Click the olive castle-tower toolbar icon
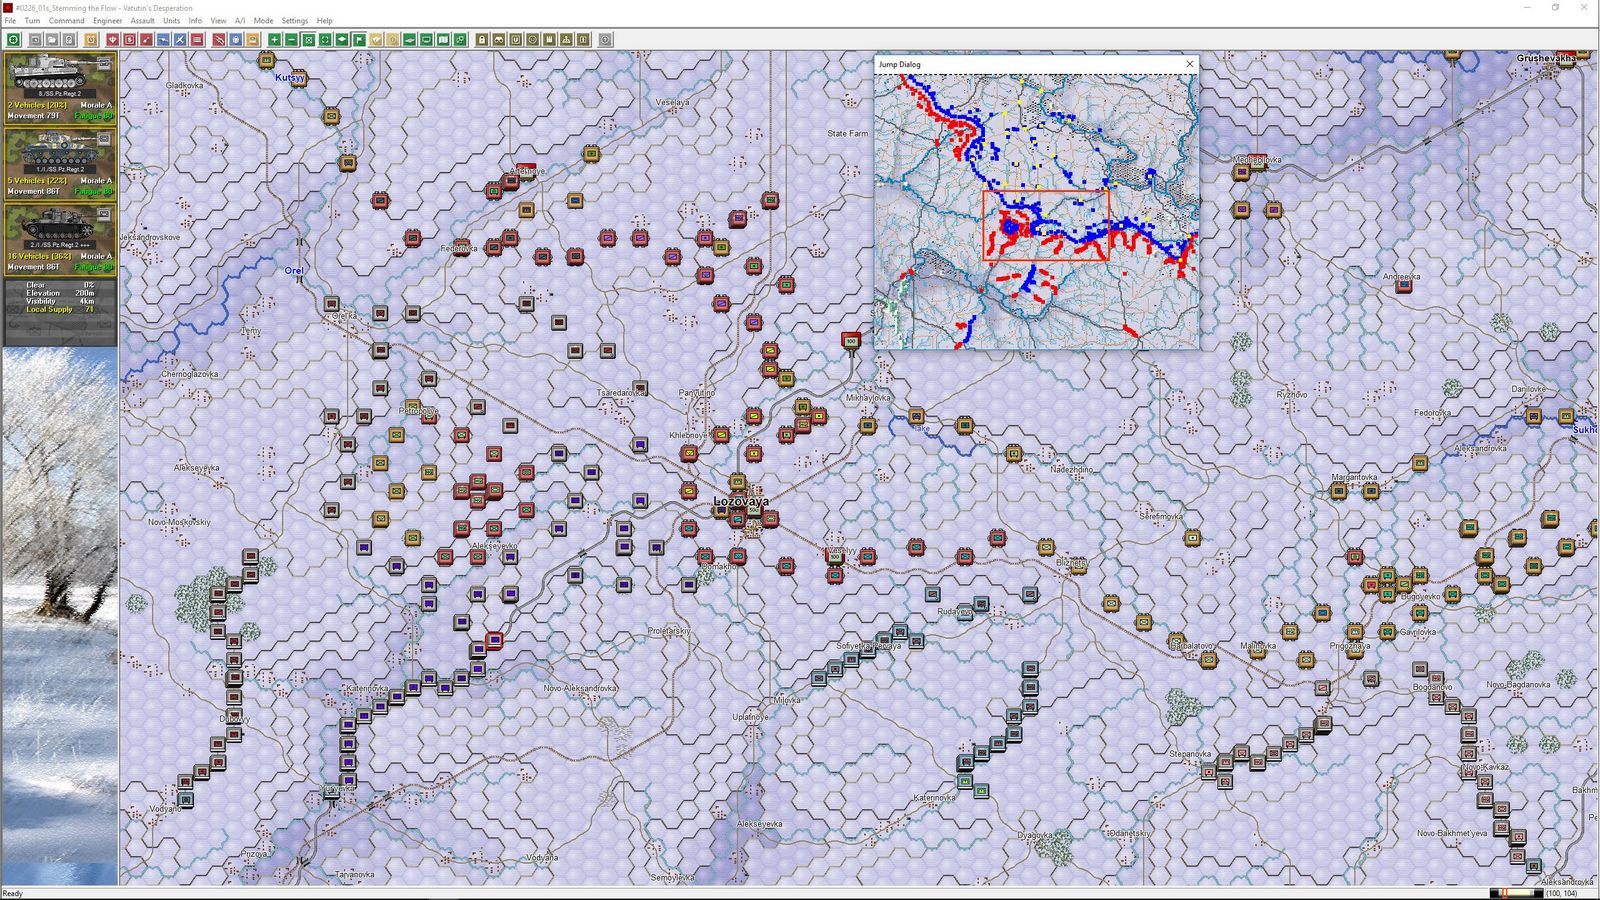This screenshot has width=1600, height=900. click(549, 40)
